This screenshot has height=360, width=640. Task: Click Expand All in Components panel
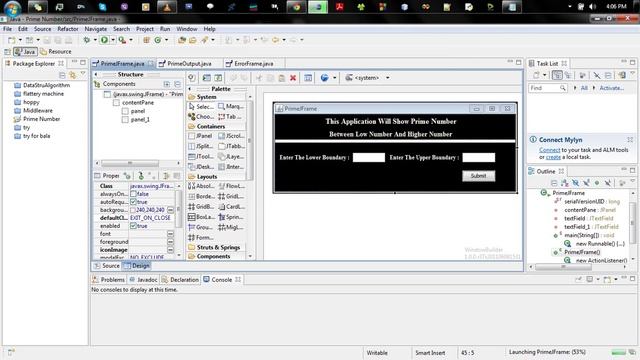[x=167, y=84]
